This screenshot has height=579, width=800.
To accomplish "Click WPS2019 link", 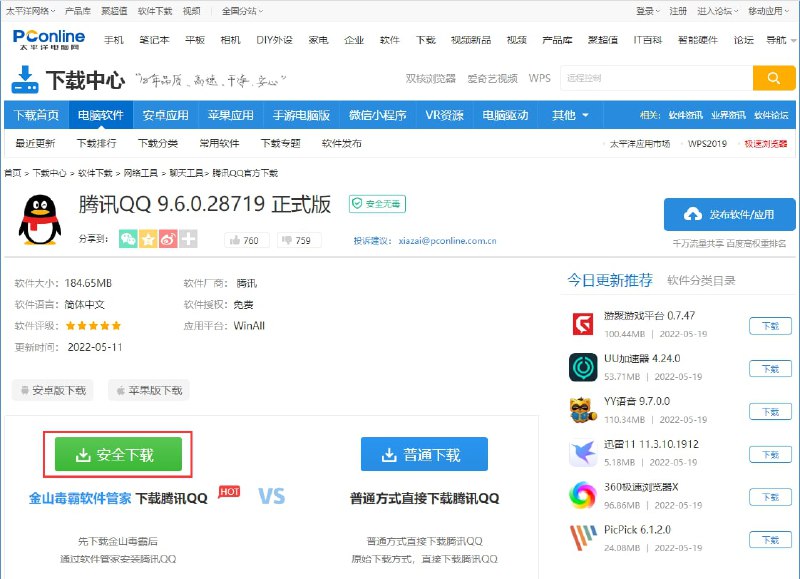I will [x=707, y=144].
